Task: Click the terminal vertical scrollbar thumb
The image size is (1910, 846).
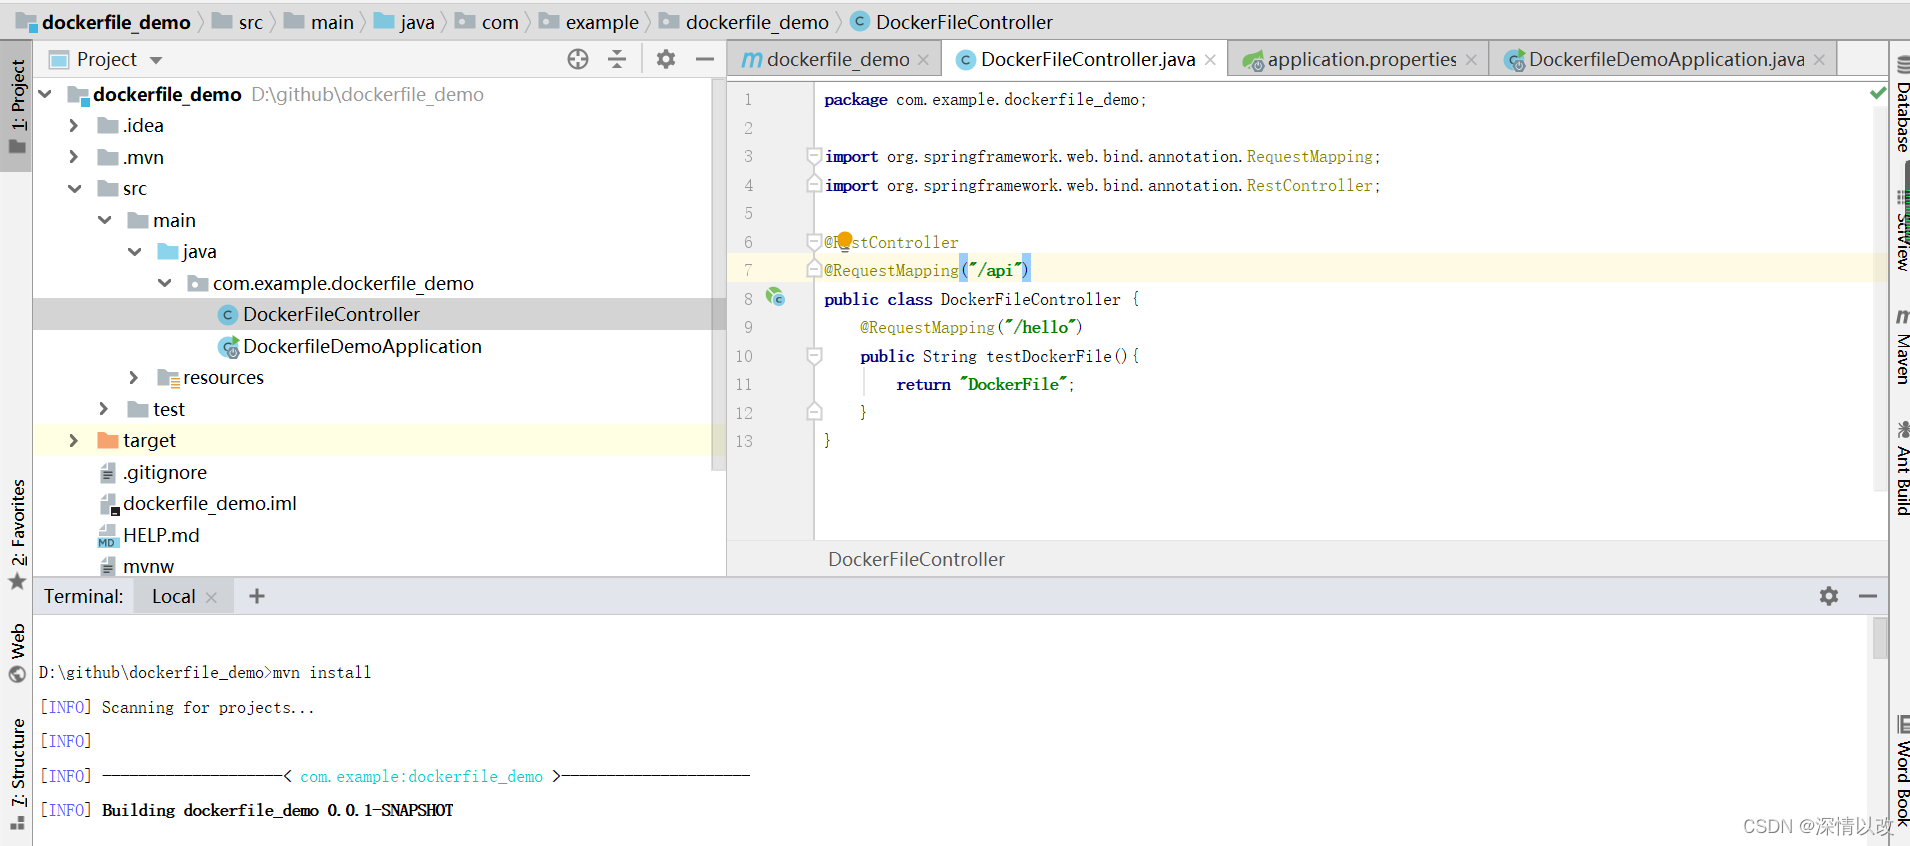Action: (1880, 638)
